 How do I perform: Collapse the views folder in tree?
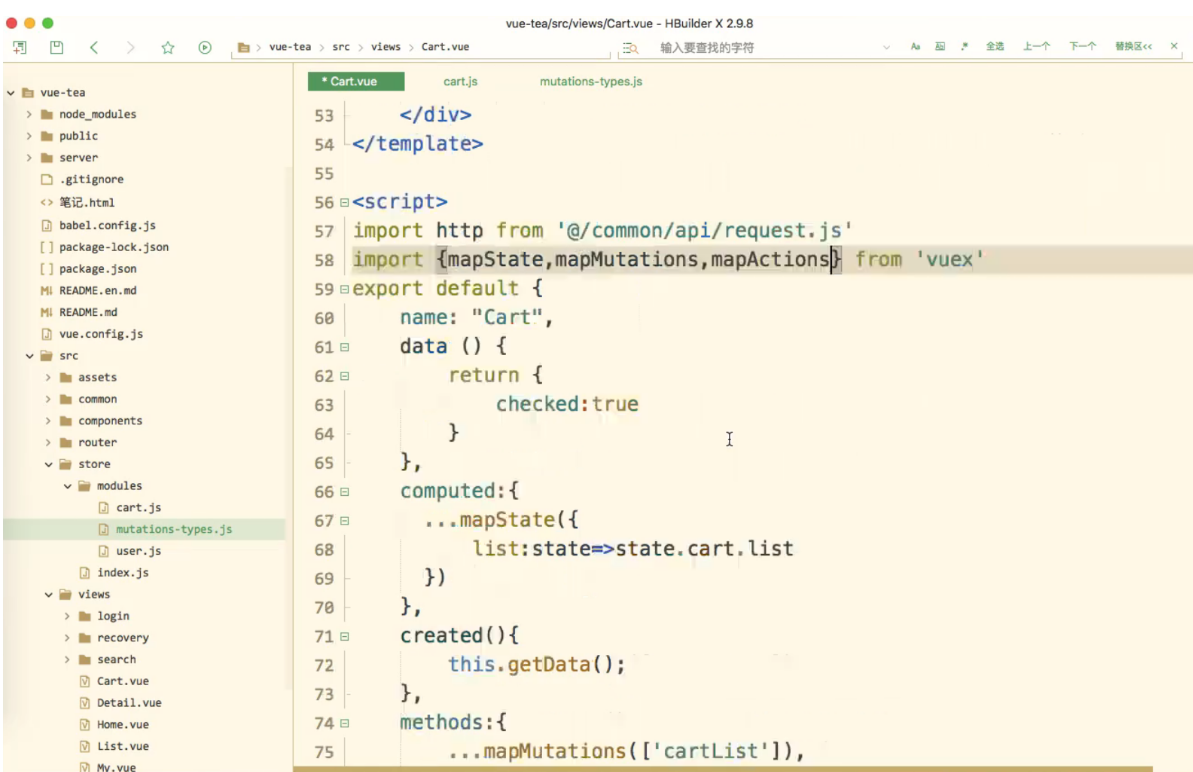pyautogui.click(x=48, y=595)
